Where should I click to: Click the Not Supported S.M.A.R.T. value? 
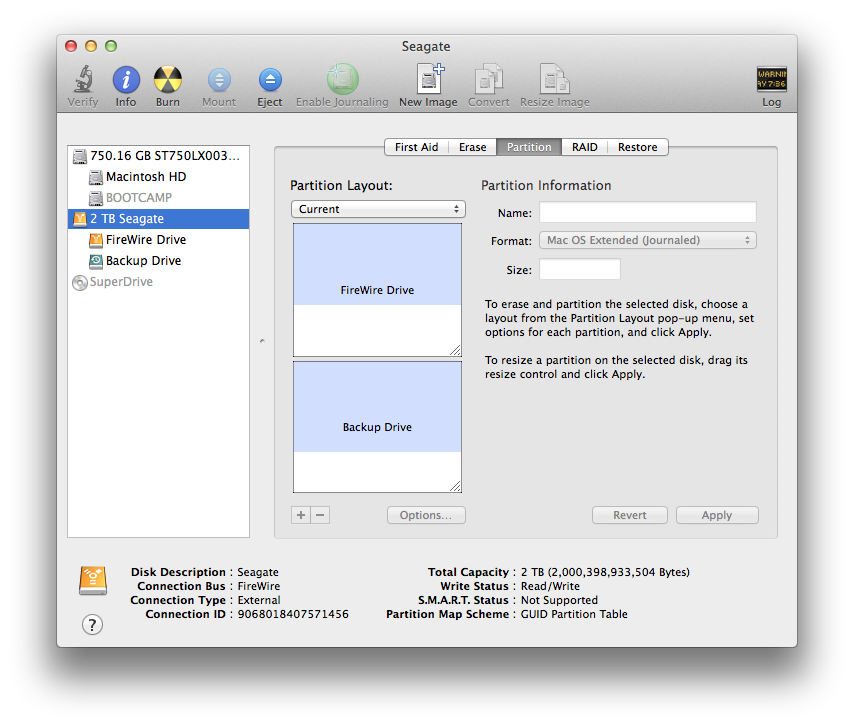pos(559,600)
